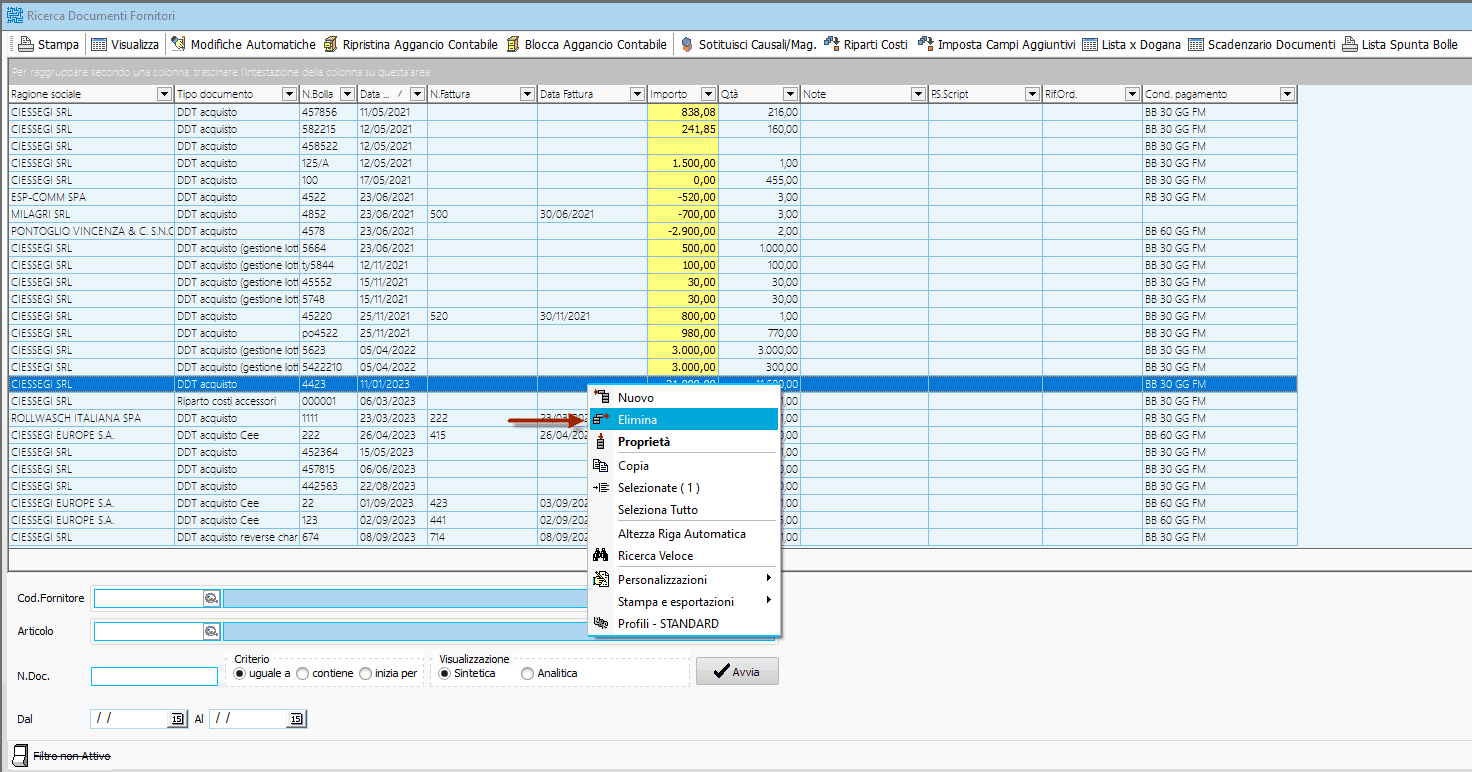Open PS.Script column filter dropdown
The width and height of the screenshot is (1472, 772).
pyautogui.click(x=1032, y=94)
